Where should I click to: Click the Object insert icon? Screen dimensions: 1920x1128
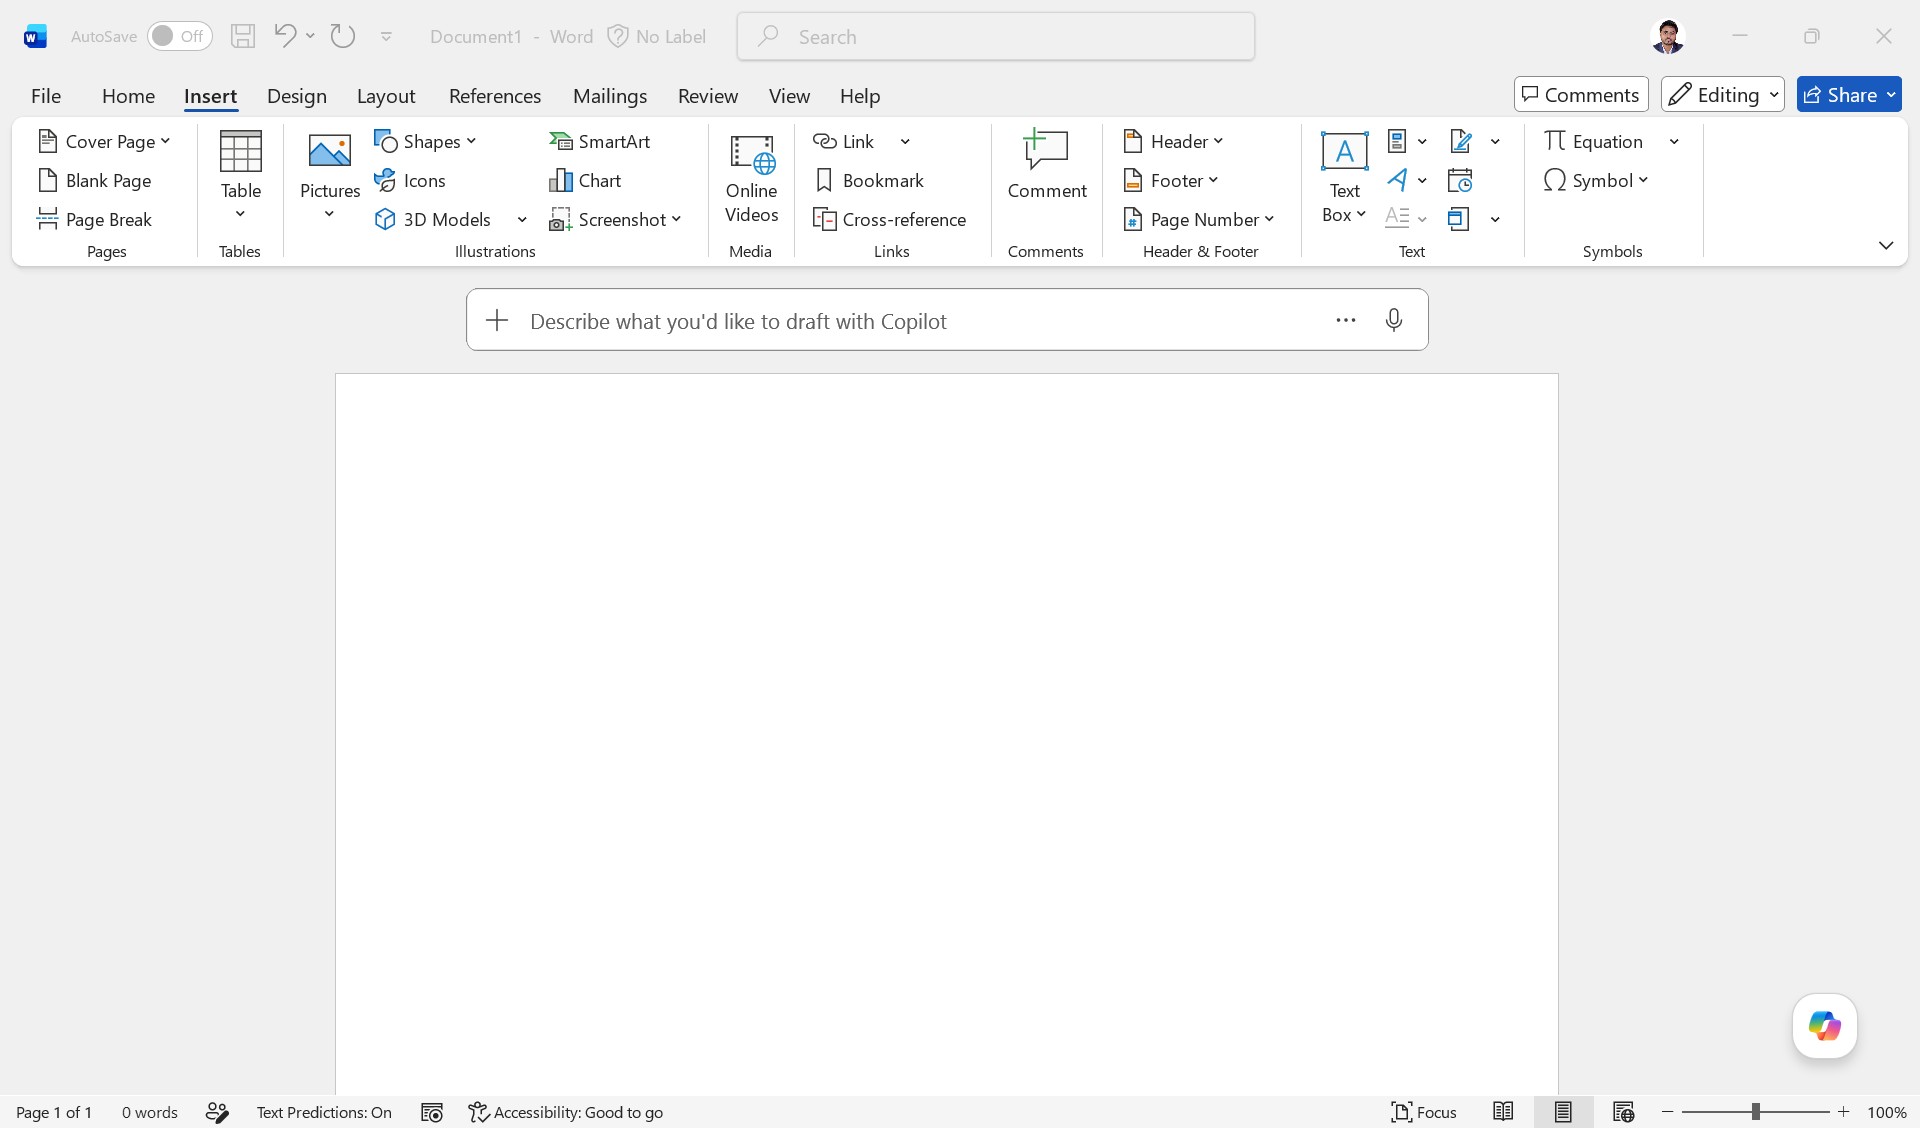[1459, 219]
